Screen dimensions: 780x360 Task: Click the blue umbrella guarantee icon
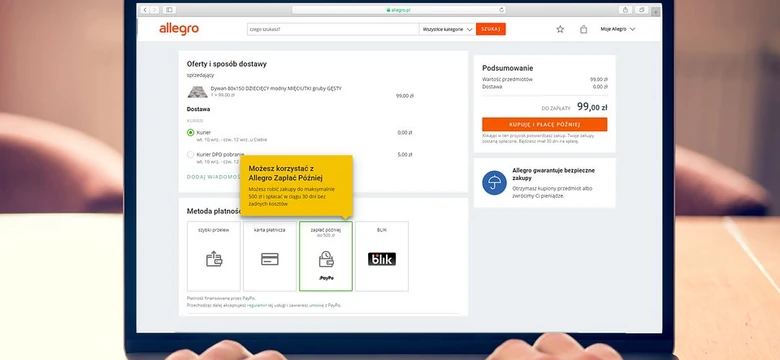[x=494, y=182]
